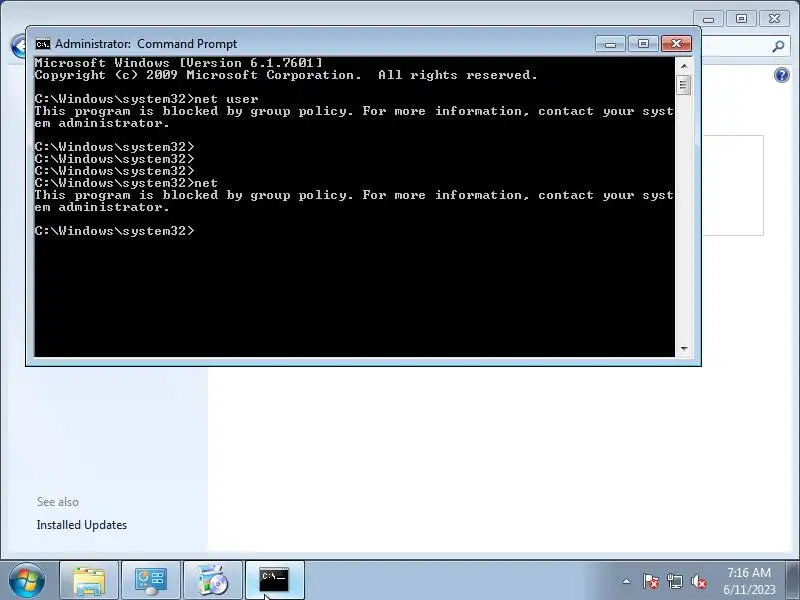Click the Command Prompt scroll up arrow
Viewport: 800px width, 600px height.
click(x=684, y=66)
